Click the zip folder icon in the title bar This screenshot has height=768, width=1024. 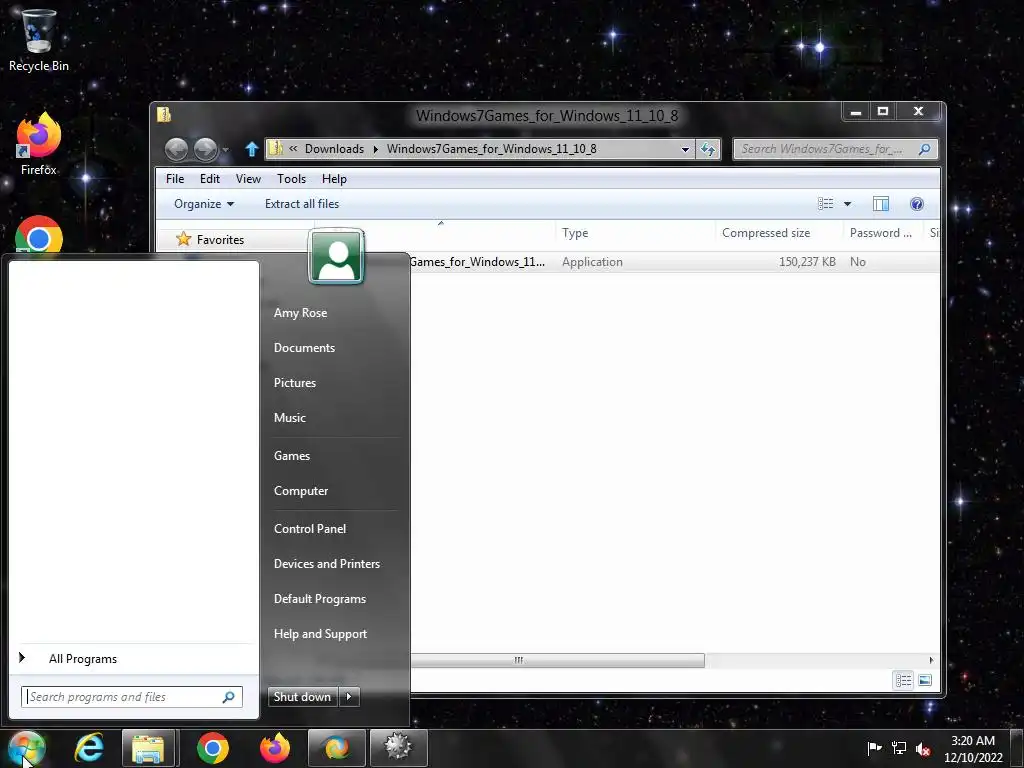click(164, 115)
